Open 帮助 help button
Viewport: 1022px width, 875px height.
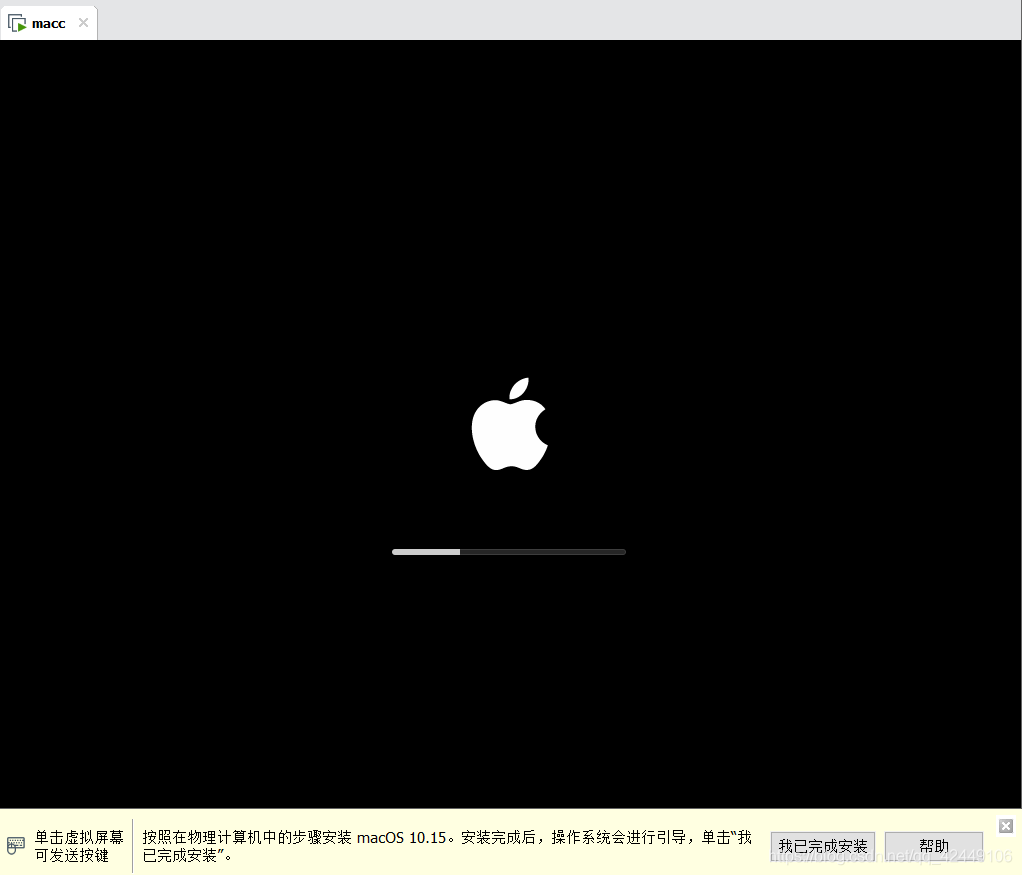click(x=933, y=846)
